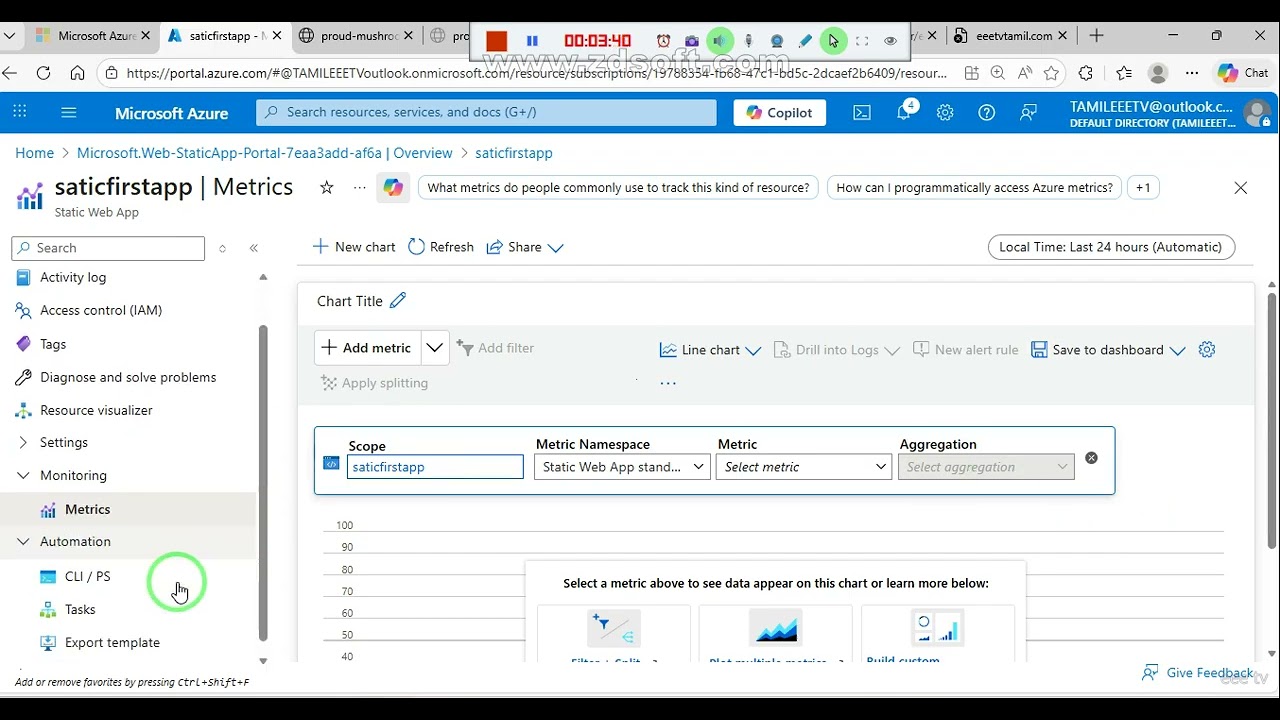Screen dimensions: 1280x720
Task: Open the Add metric dropdown arrow
Action: pyautogui.click(x=435, y=348)
